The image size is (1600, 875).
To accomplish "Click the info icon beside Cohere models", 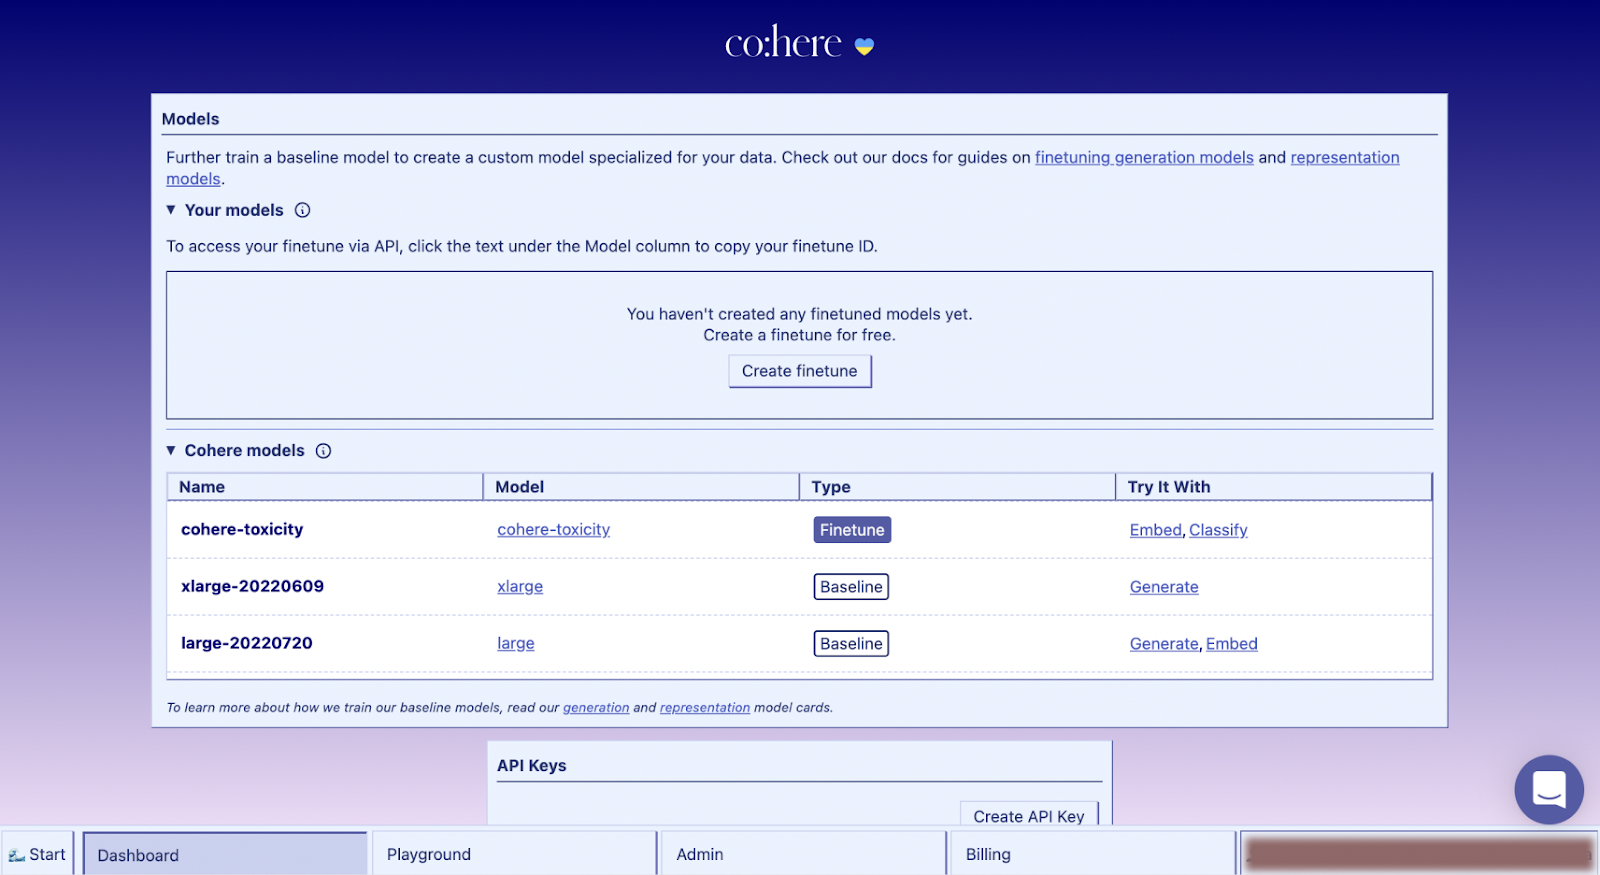I will coord(323,451).
